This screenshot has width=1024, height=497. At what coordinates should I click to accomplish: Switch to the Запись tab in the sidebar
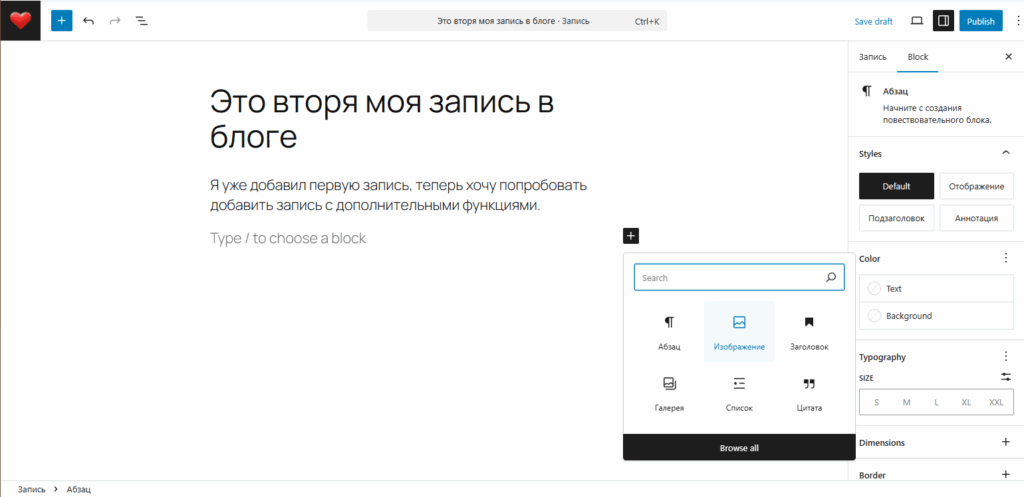[872, 57]
